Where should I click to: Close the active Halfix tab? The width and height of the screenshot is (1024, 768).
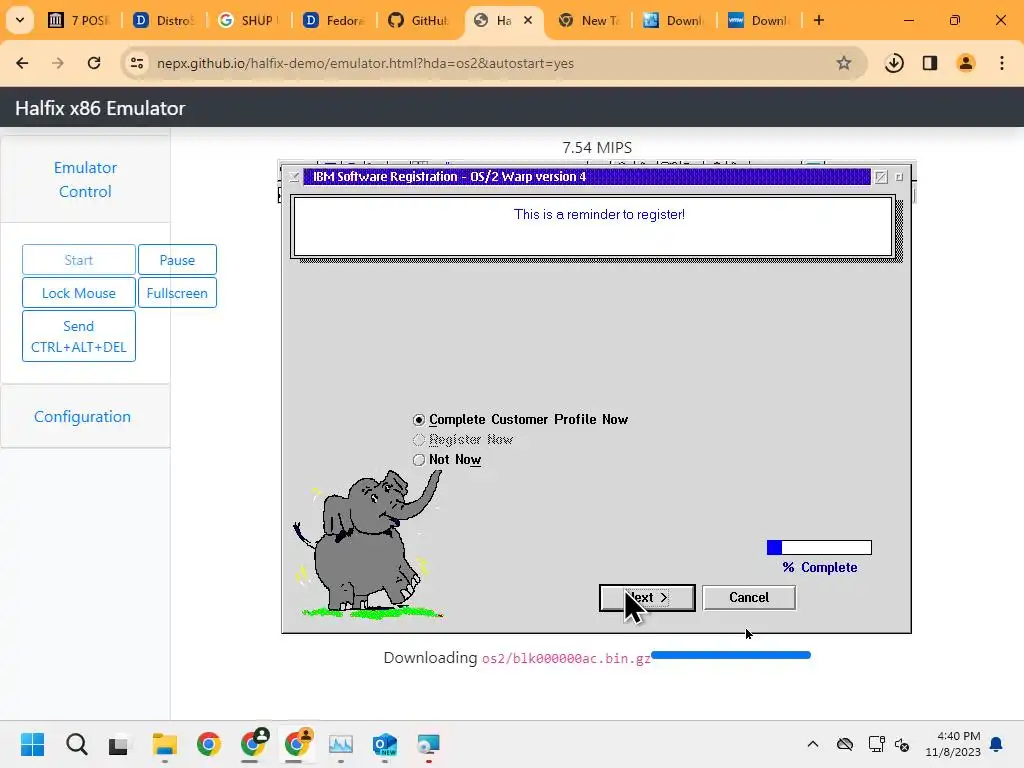pyautogui.click(x=528, y=20)
